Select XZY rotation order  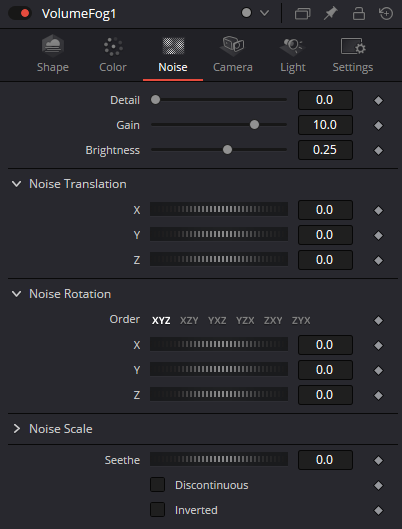coord(189,320)
